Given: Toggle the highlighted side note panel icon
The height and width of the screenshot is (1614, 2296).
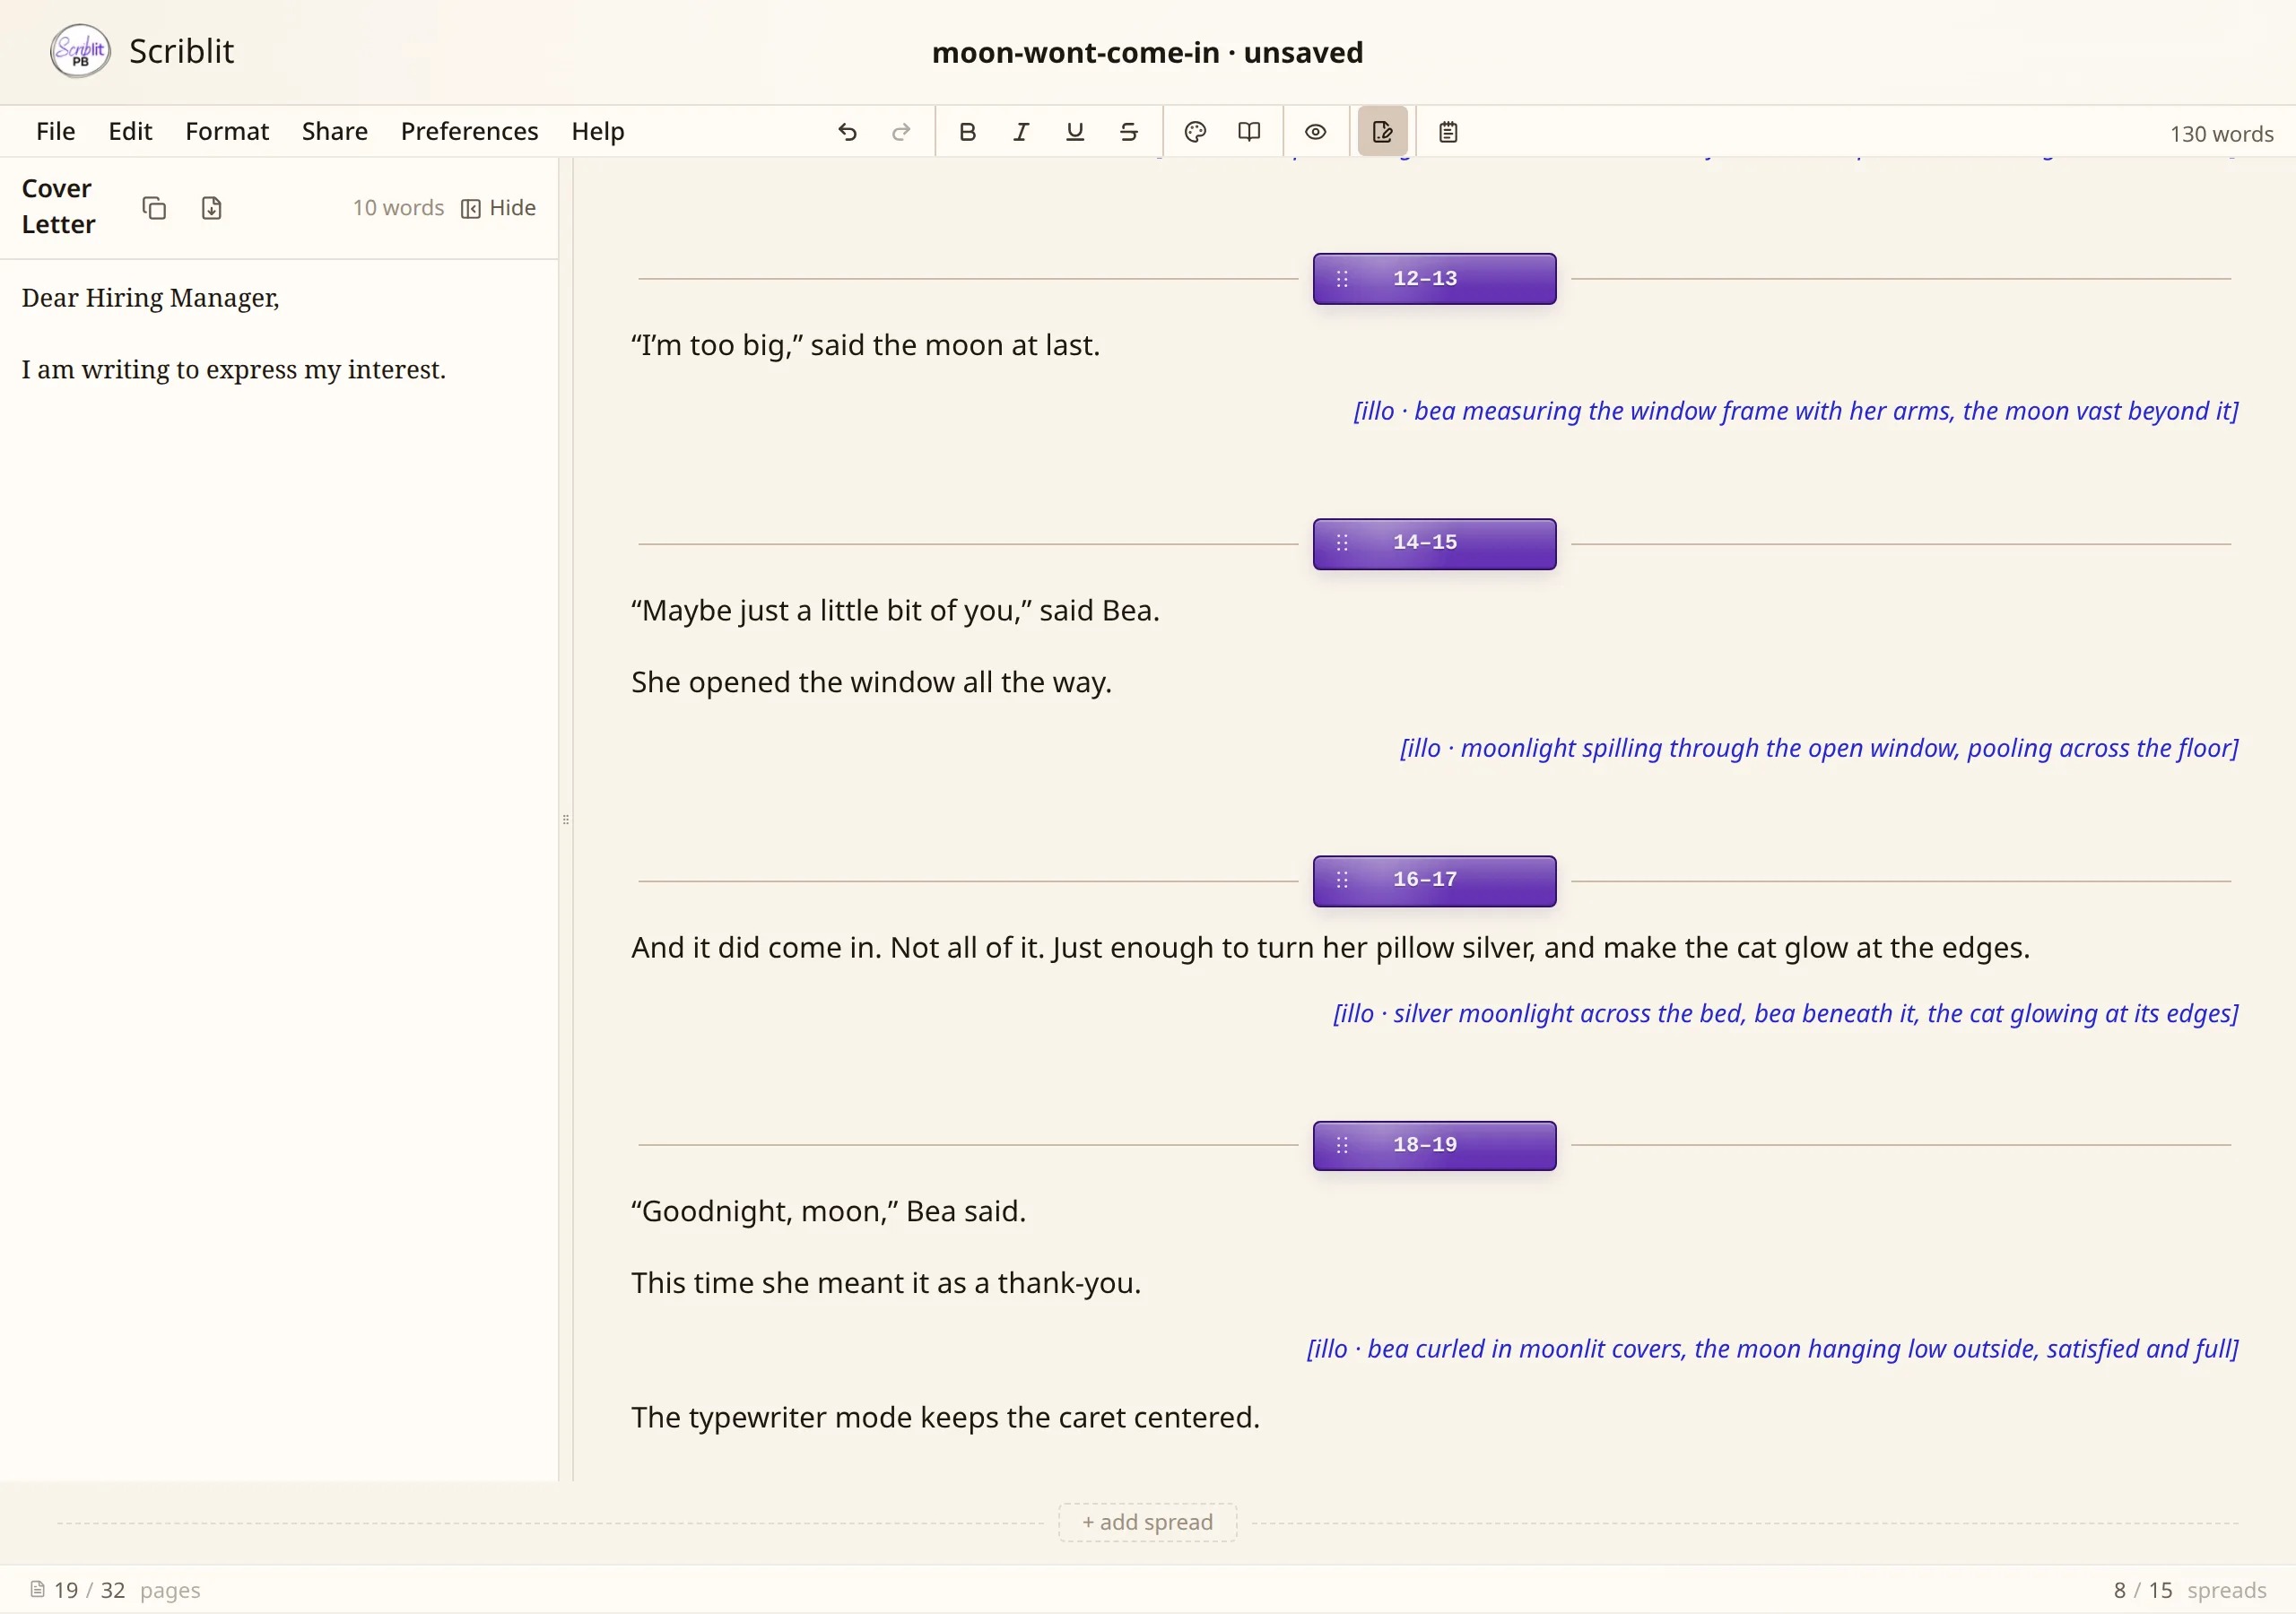Looking at the screenshot, I should [x=1383, y=132].
